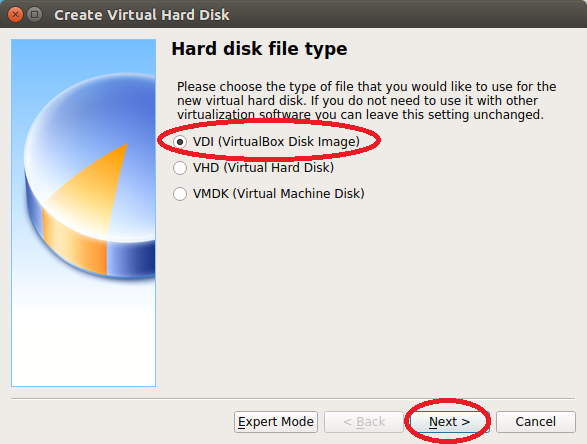This screenshot has width=587, height=444.
Task: Select the VDI radio button circle
Action: point(180,142)
